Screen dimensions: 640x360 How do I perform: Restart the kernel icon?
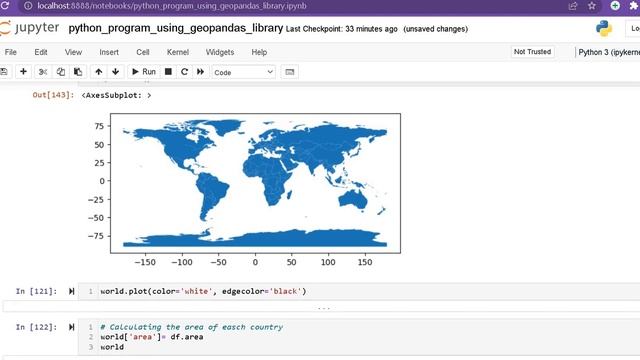pyautogui.click(x=184, y=72)
